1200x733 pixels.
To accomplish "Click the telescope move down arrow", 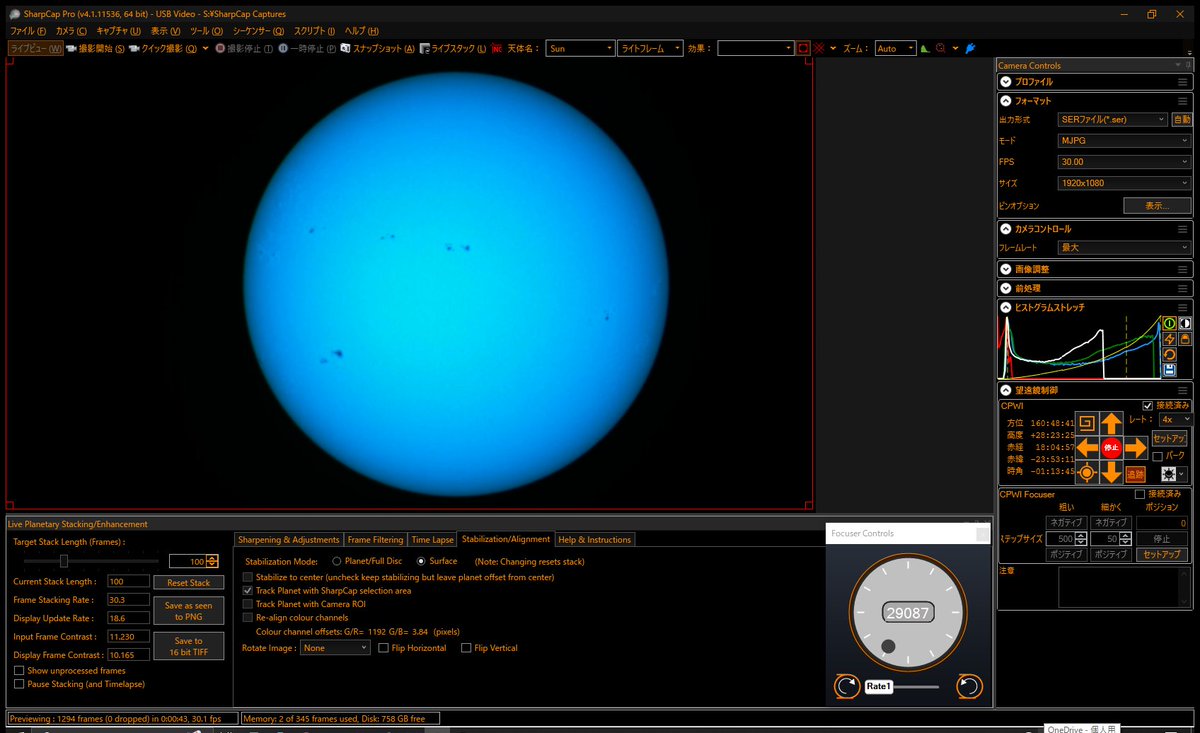I will tap(1111, 472).
